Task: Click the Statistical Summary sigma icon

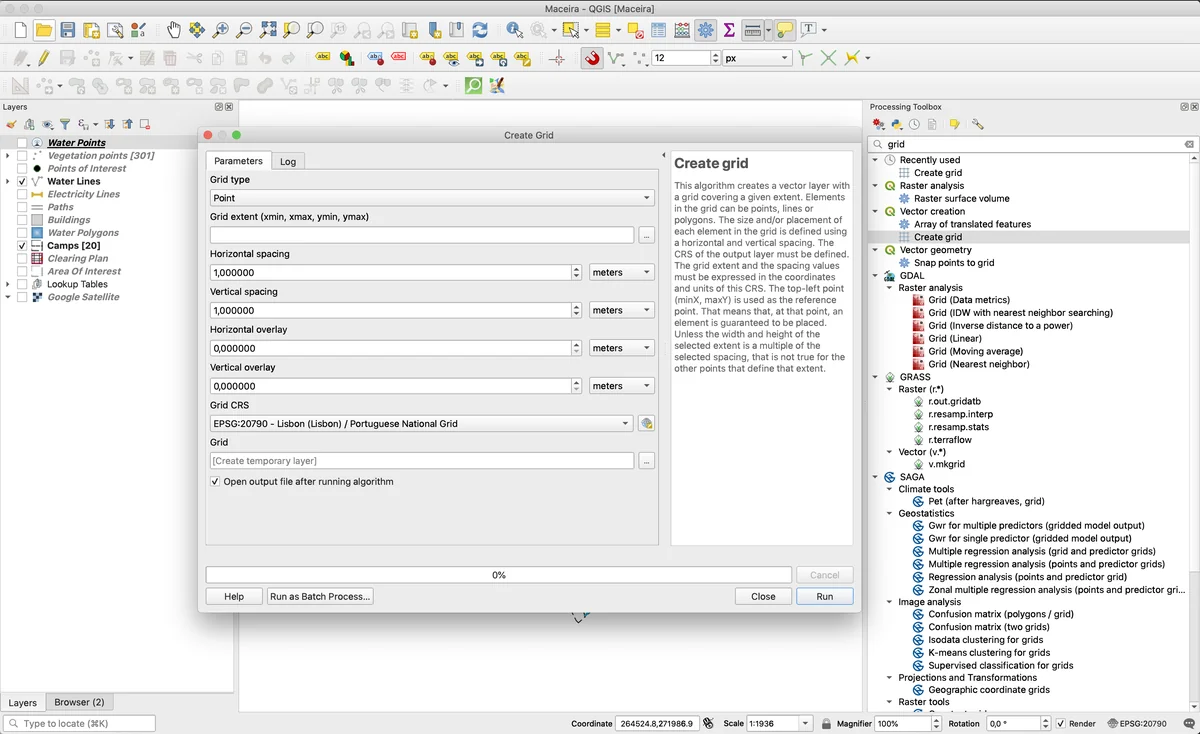Action: click(x=729, y=30)
